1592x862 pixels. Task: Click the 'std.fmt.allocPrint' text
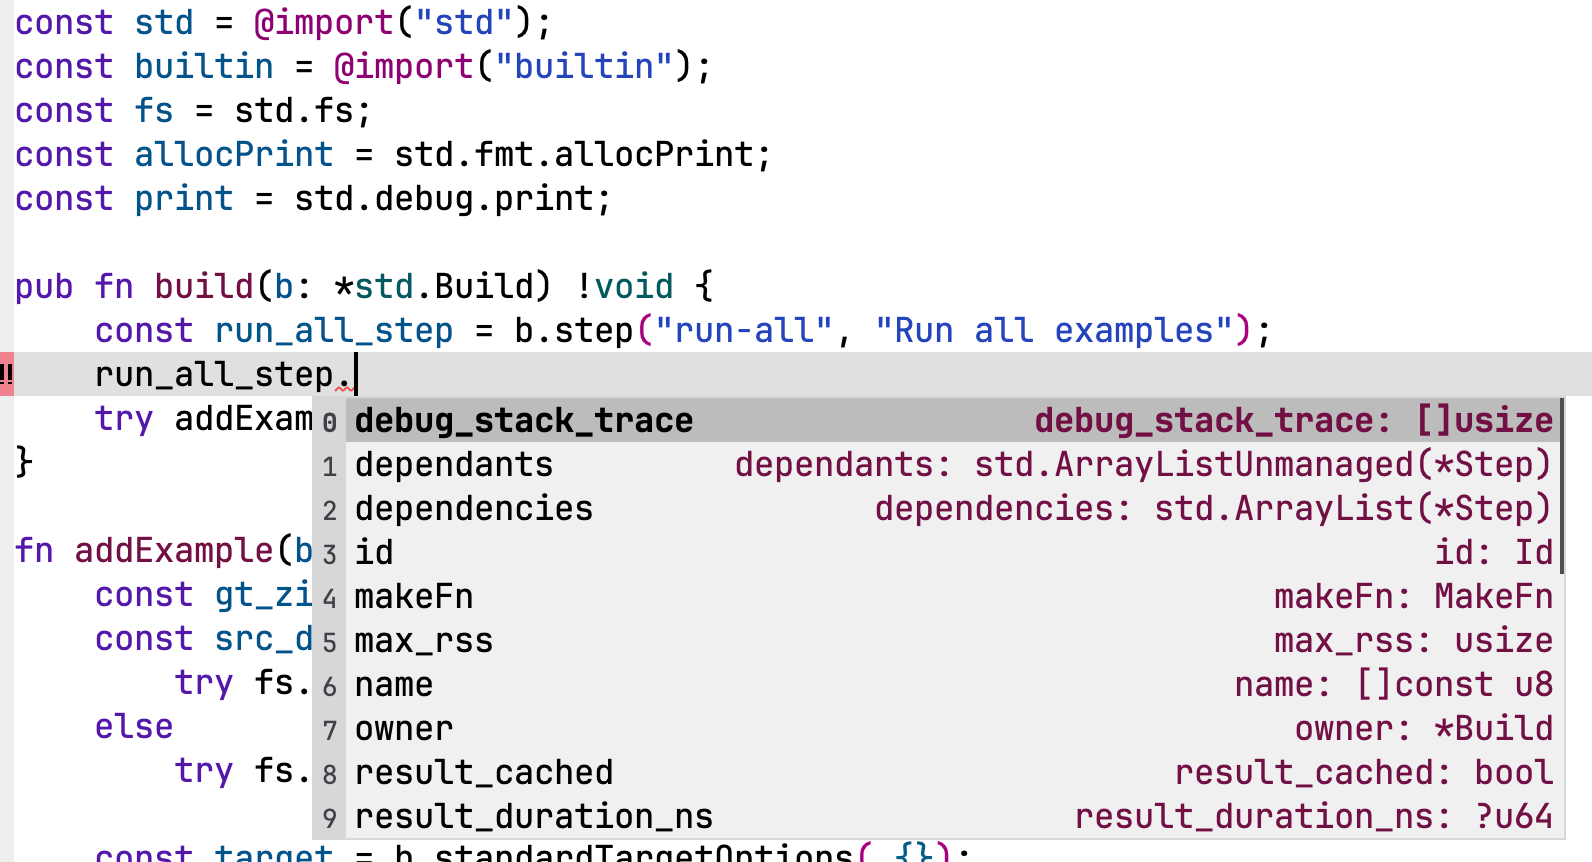coord(573,154)
